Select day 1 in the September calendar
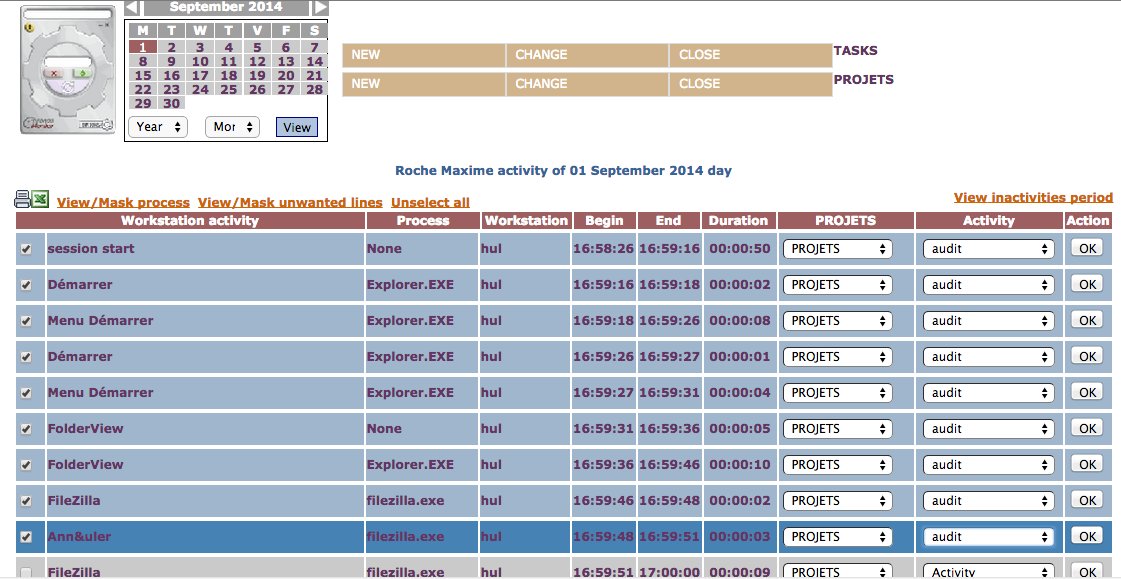The width and height of the screenshot is (1121, 579). [x=143, y=47]
